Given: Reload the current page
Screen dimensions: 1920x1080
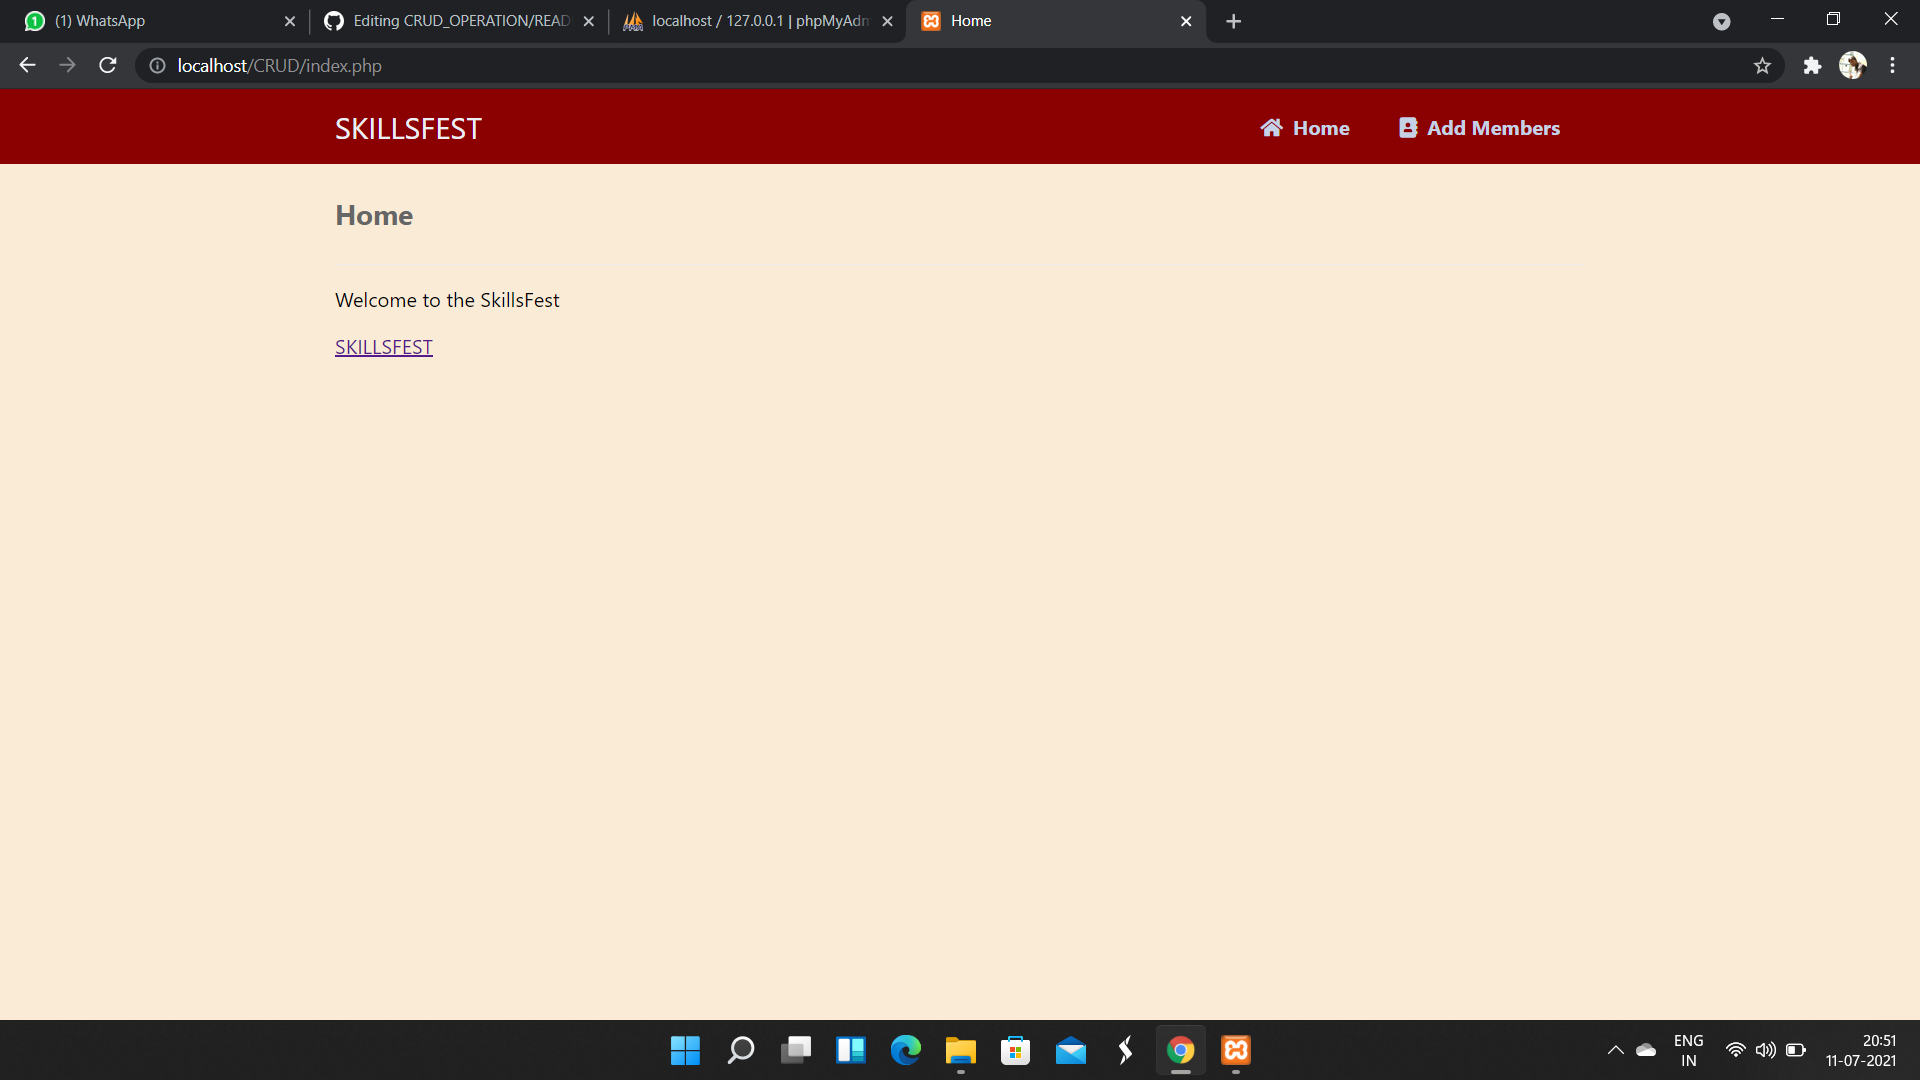Looking at the screenshot, I should point(108,66).
